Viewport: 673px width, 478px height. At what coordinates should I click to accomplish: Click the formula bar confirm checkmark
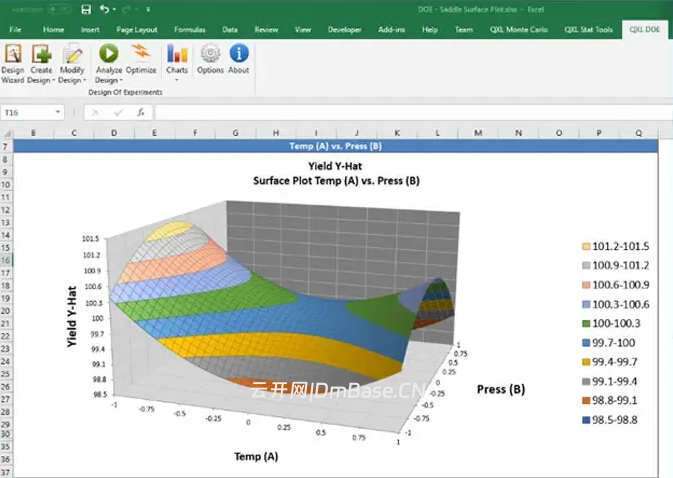pos(118,112)
